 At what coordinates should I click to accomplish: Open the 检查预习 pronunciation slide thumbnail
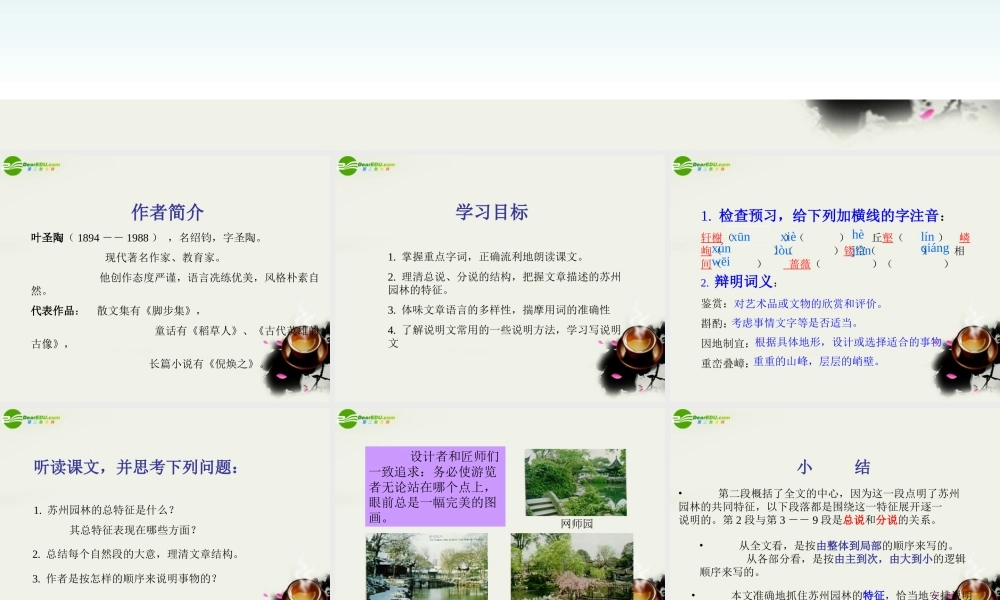tap(835, 277)
